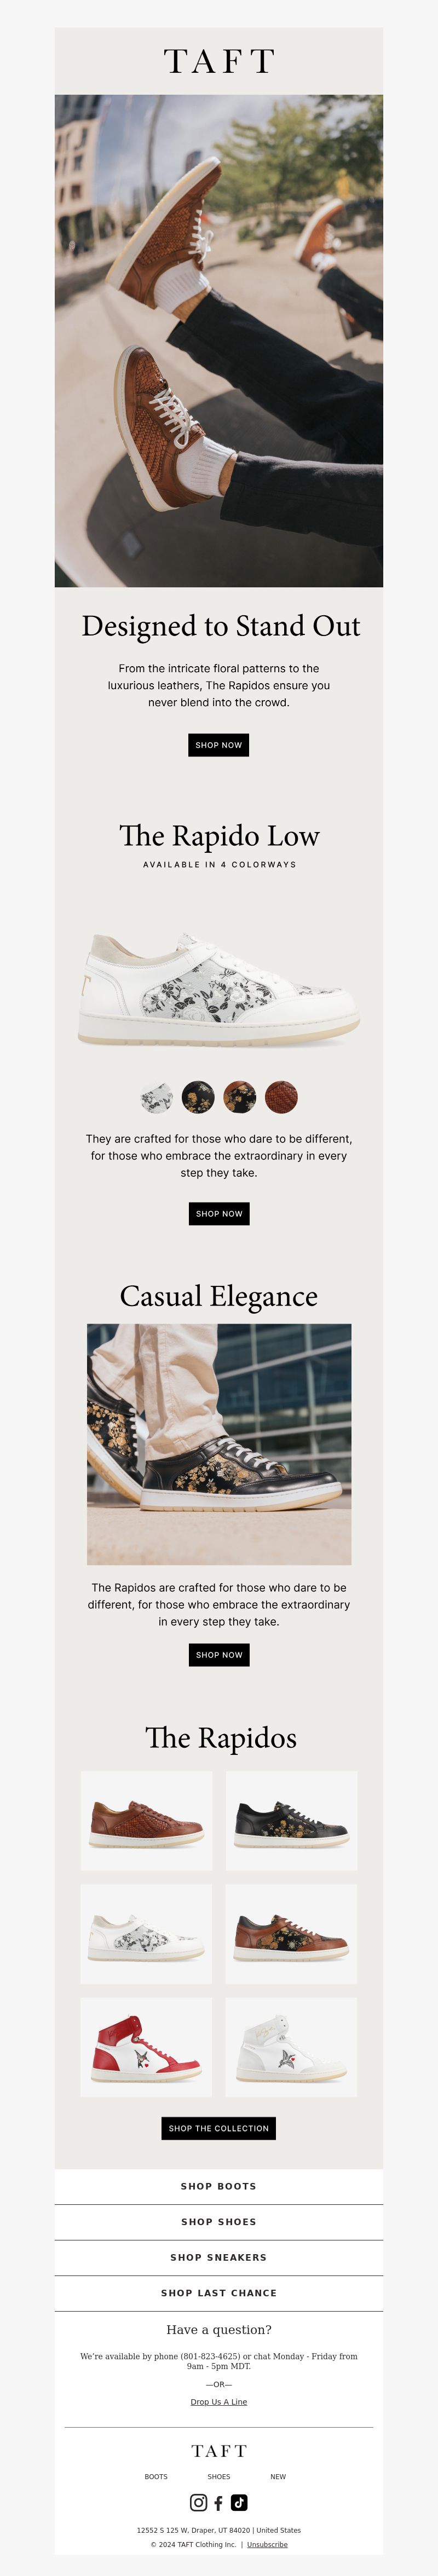Click the NEW link in footer
Image resolution: width=438 pixels, height=2576 pixels.
point(278,2477)
